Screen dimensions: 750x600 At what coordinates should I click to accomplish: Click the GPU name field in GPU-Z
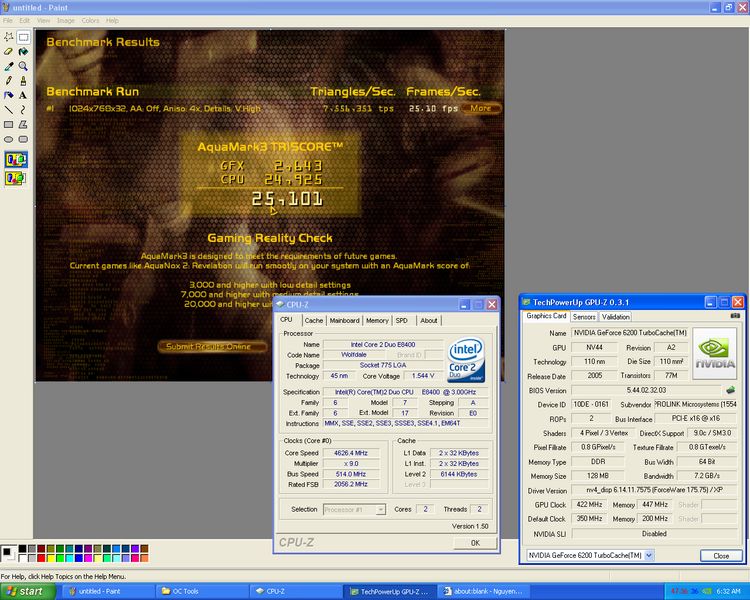(629, 333)
